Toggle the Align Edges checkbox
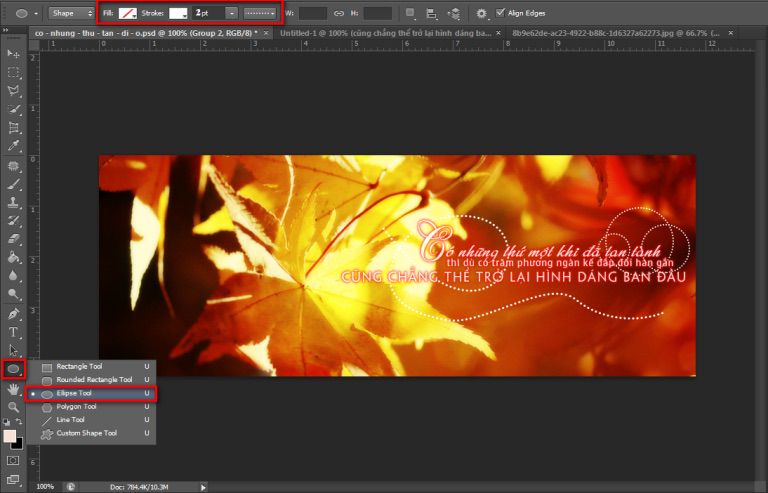768x493 pixels. pyautogui.click(x=501, y=12)
